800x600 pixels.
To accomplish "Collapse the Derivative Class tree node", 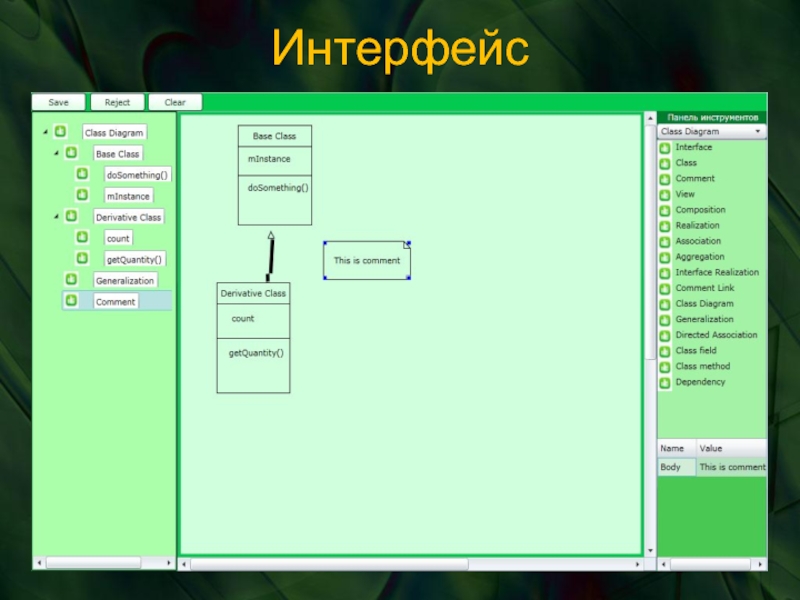I will pyautogui.click(x=56, y=216).
